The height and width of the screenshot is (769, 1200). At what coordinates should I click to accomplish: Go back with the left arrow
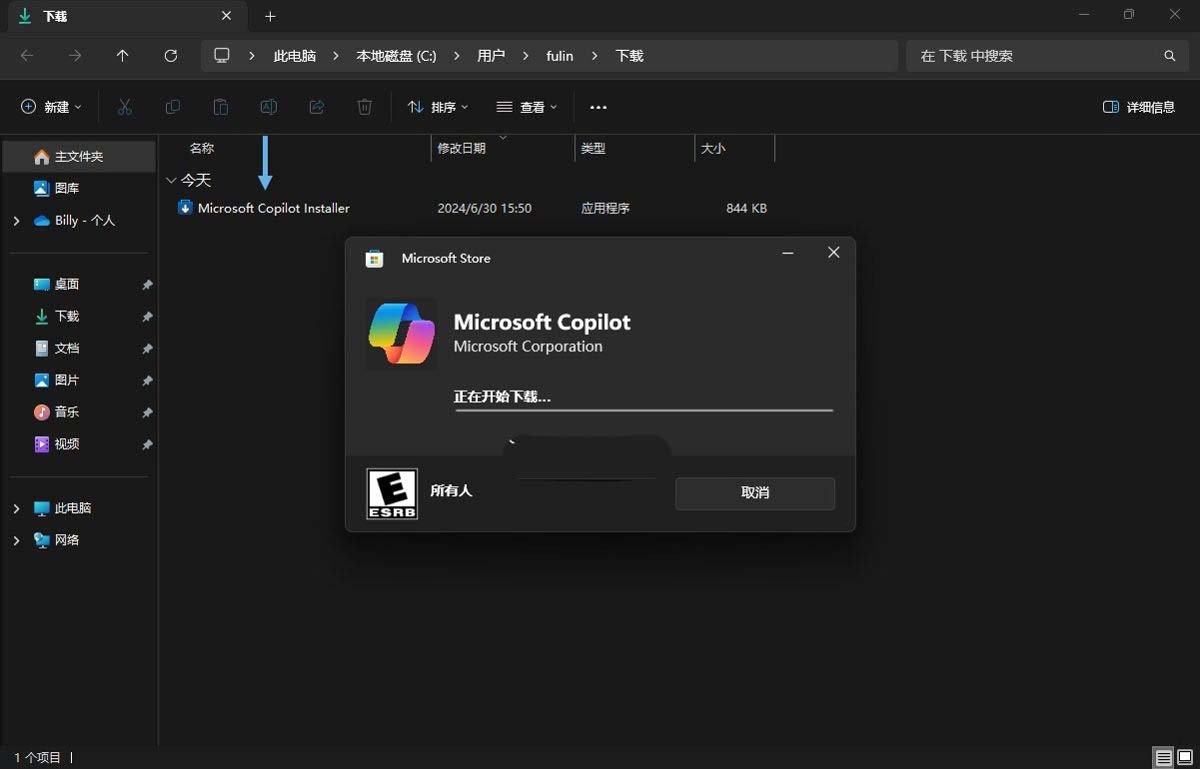[x=27, y=56]
